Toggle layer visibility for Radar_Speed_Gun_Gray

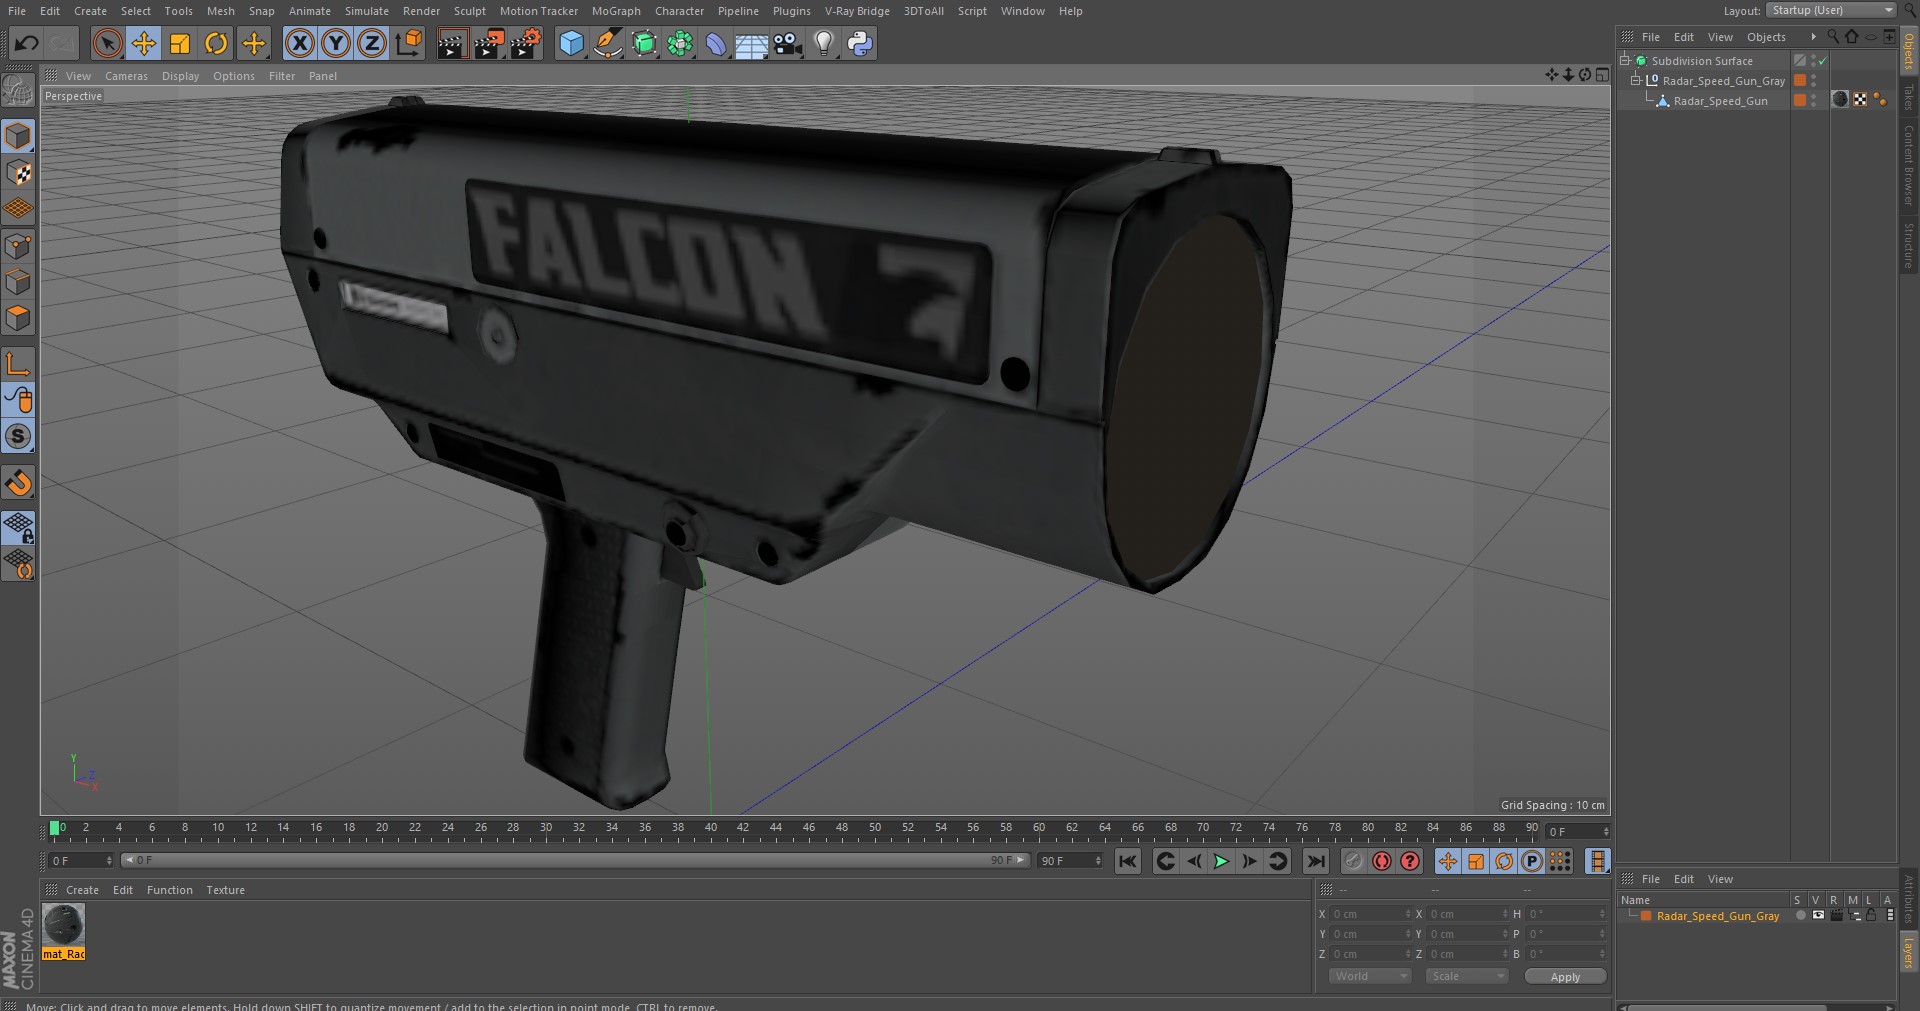tap(1818, 915)
